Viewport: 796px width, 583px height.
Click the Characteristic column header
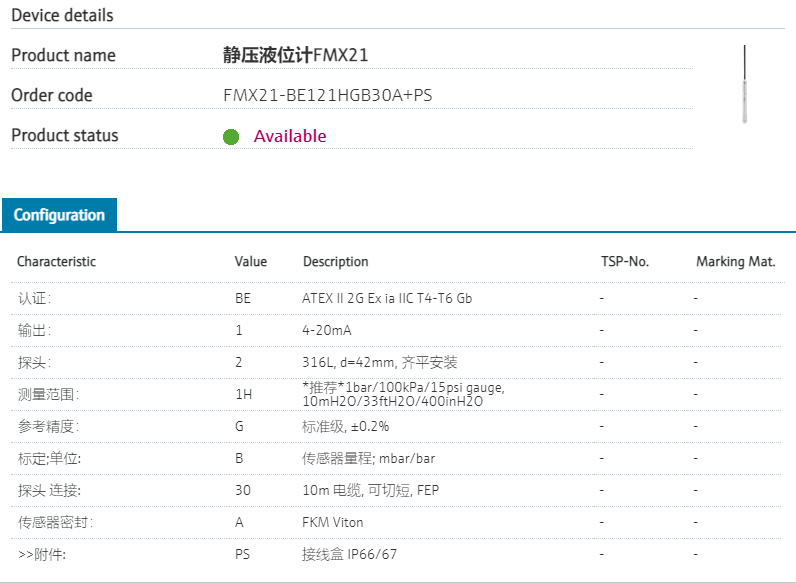[56, 262]
